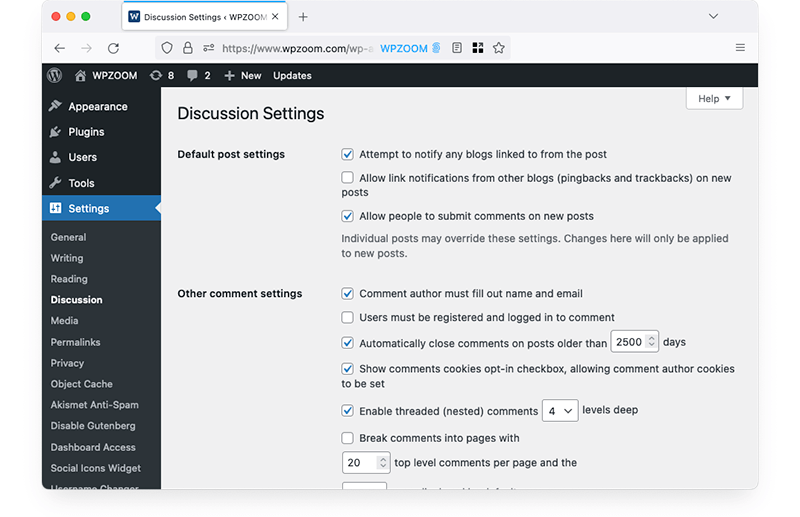Open Dashboard Access settings
The height and width of the screenshot is (517, 800).
point(93,447)
